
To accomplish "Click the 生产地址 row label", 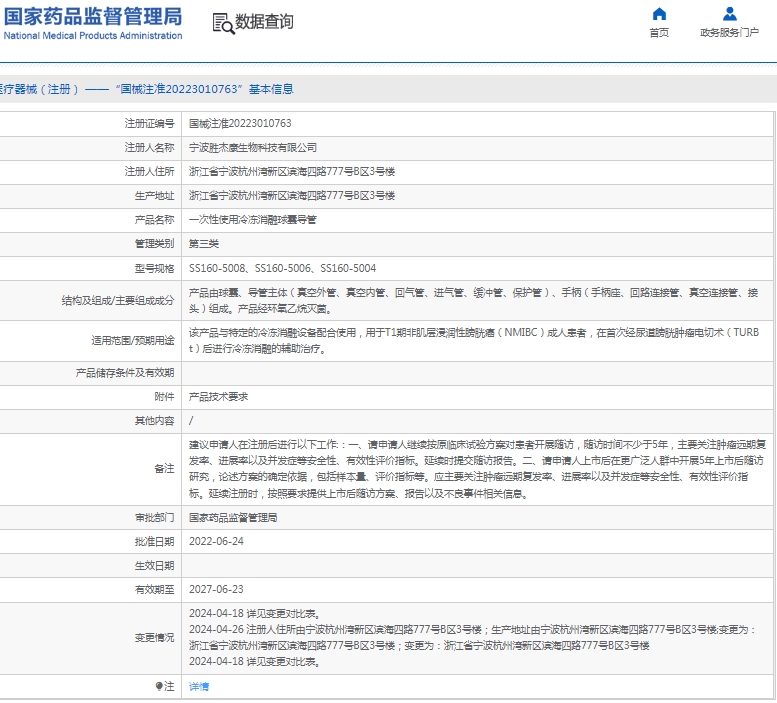I will point(155,196).
